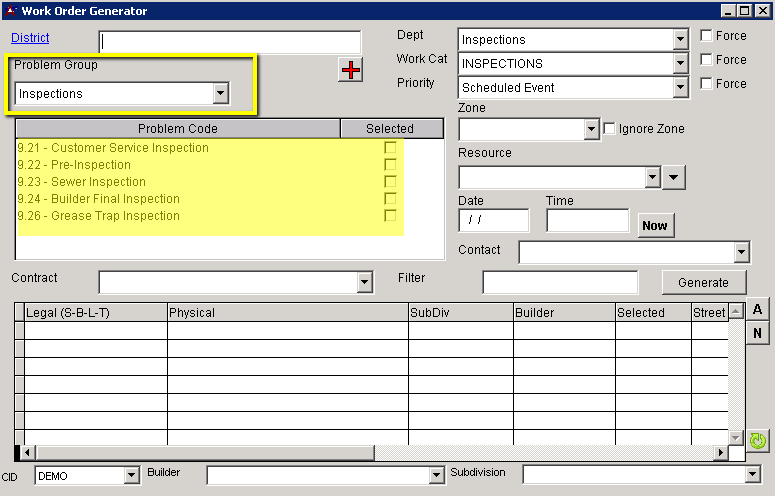Click the Filter text field
This screenshot has width=775, height=496.
[560, 283]
